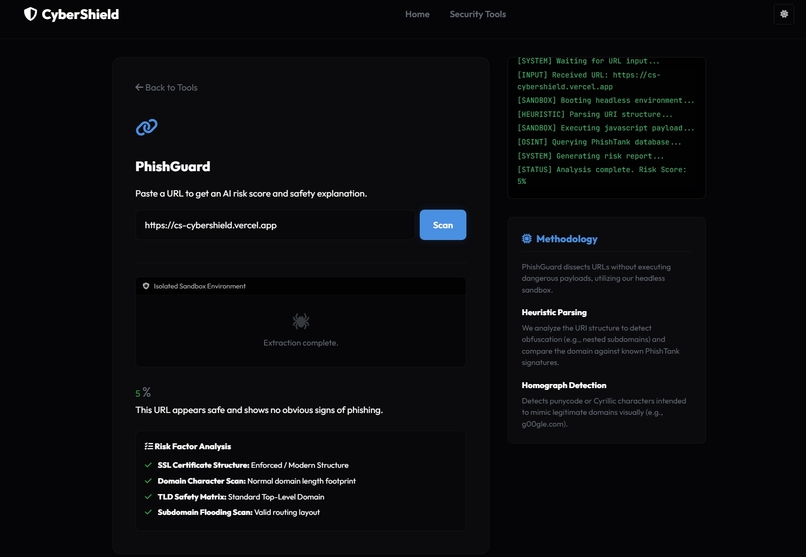Image resolution: width=806 pixels, height=557 pixels.
Task: Click the blue chain link PhishGuard icon
Action: click(146, 127)
